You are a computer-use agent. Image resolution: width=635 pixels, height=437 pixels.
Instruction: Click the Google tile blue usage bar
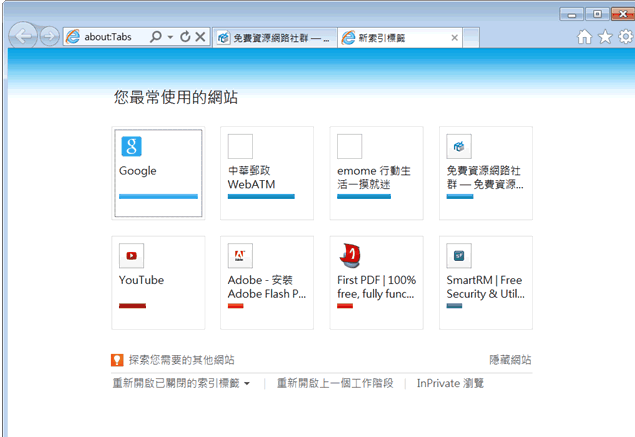pyautogui.click(x=158, y=196)
